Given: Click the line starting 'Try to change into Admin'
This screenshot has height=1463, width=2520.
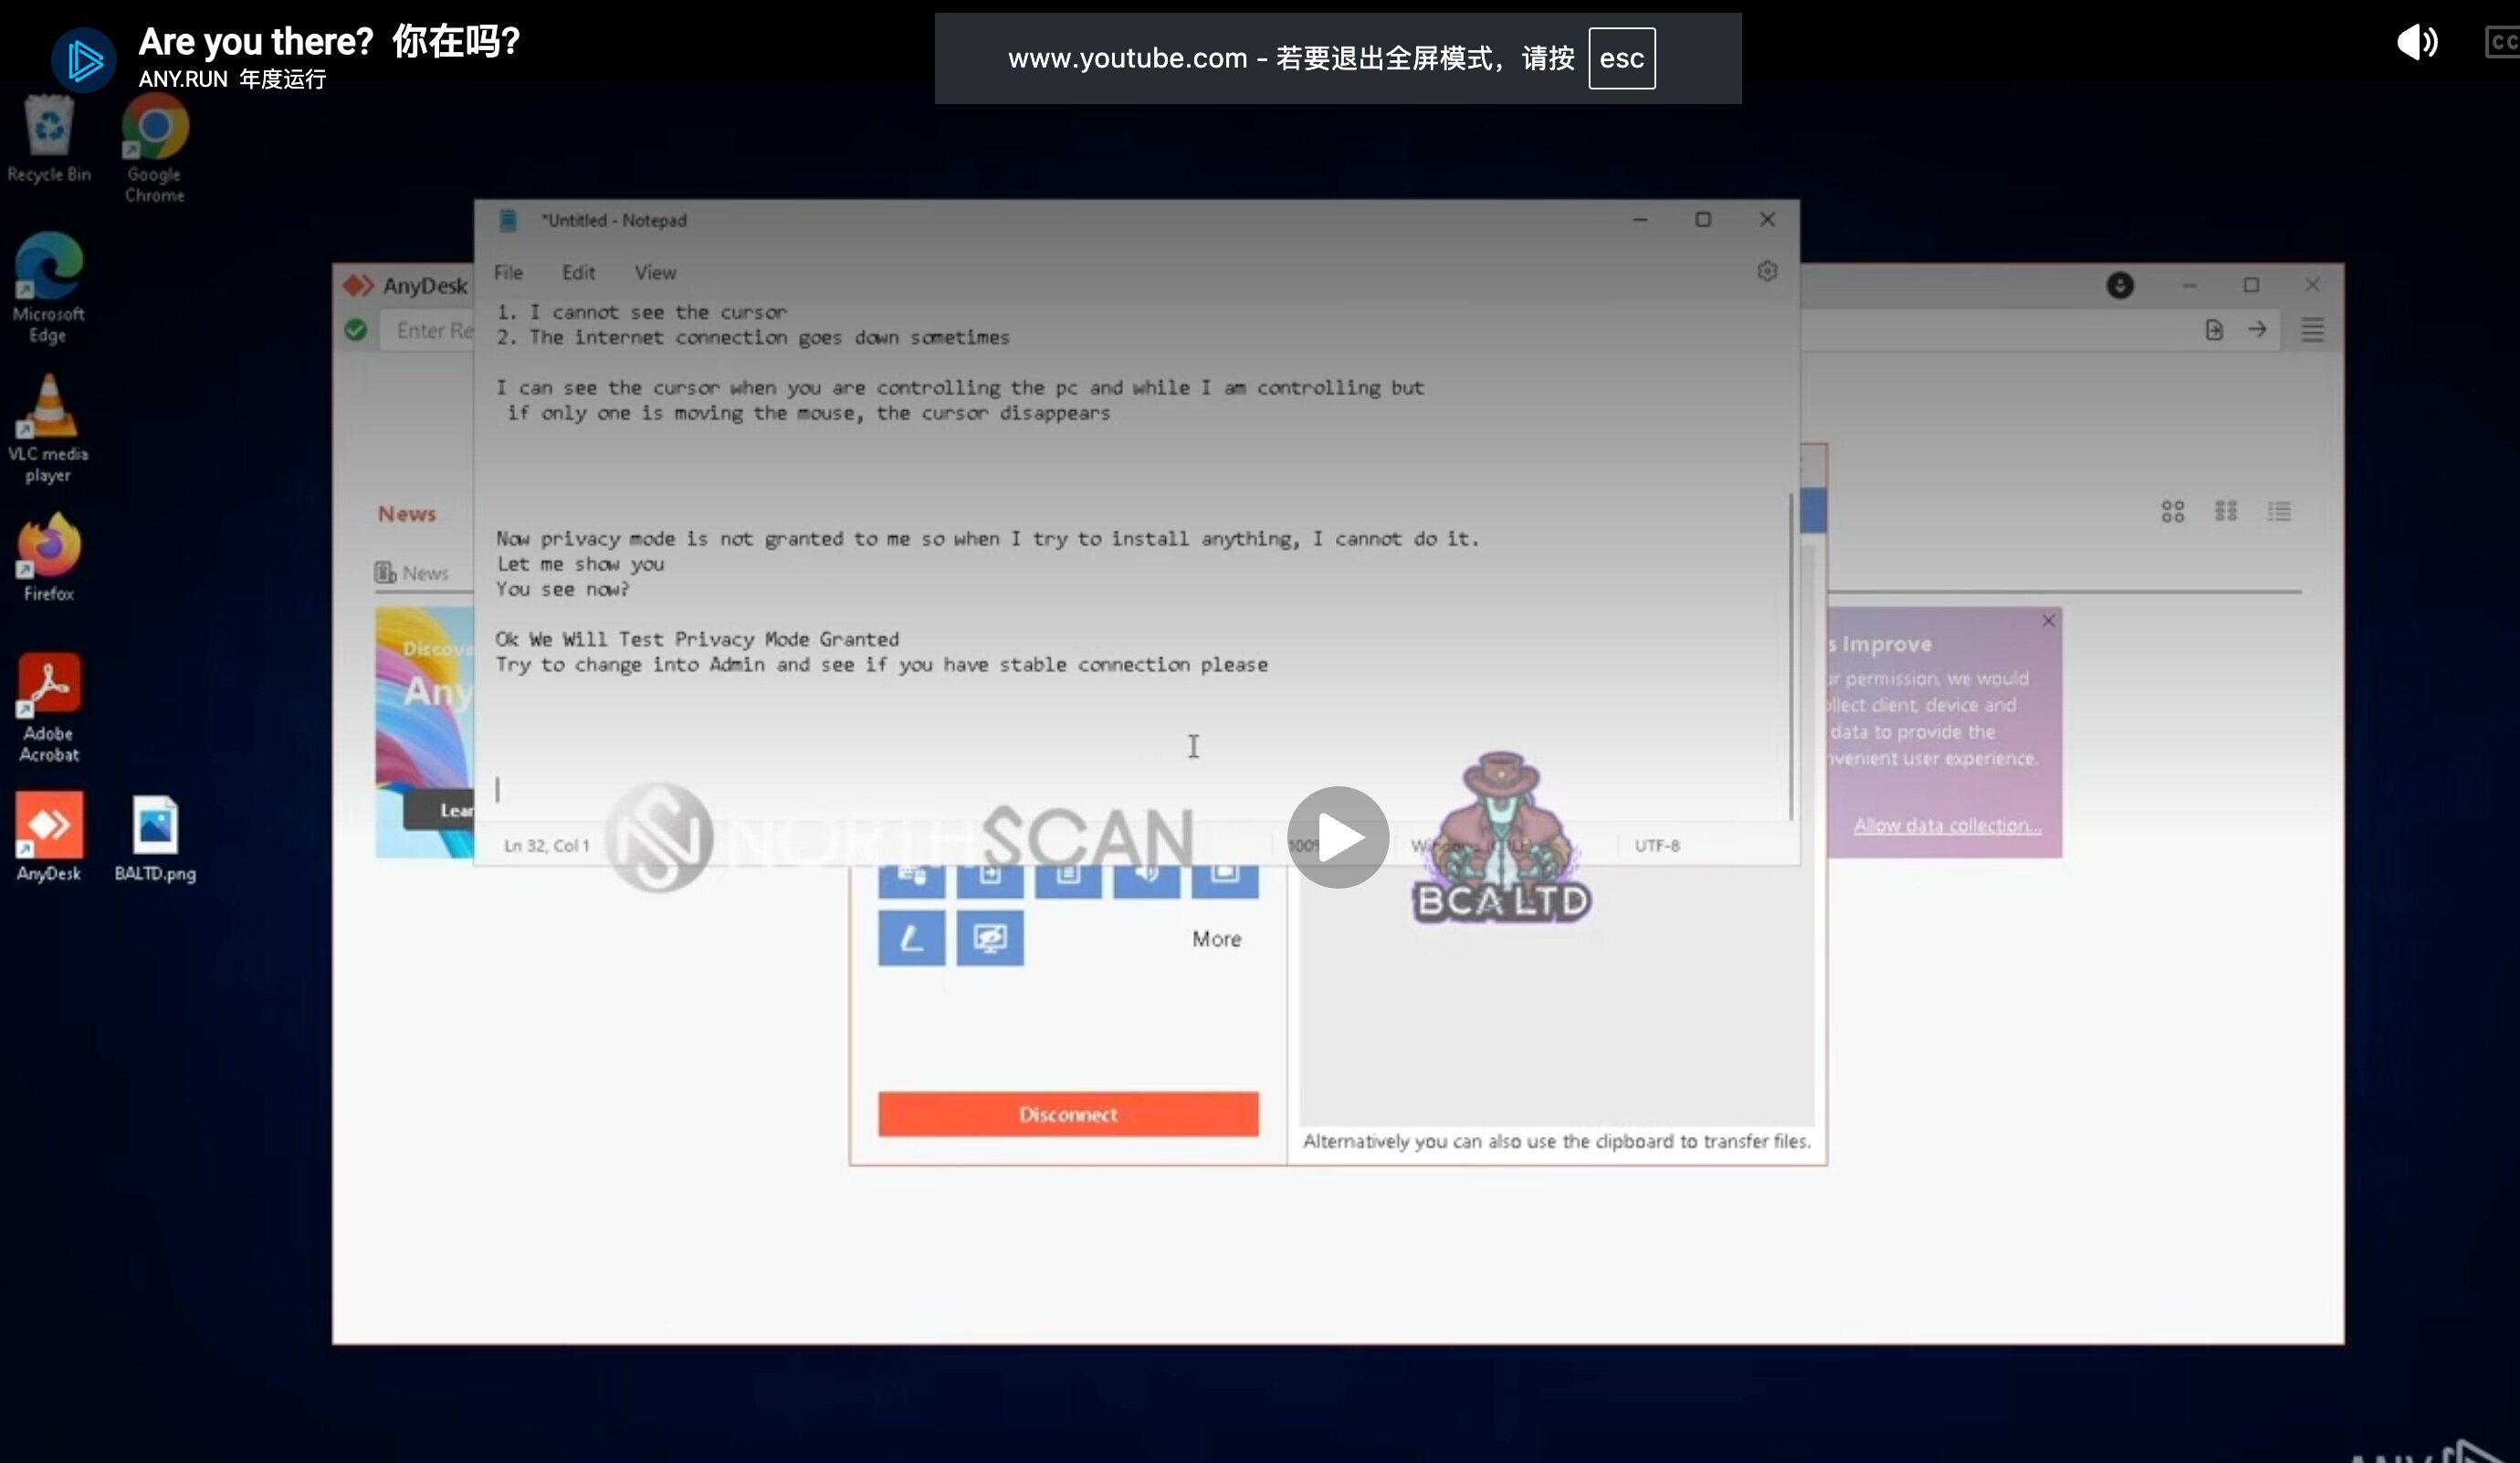Looking at the screenshot, I should (882, 664).
